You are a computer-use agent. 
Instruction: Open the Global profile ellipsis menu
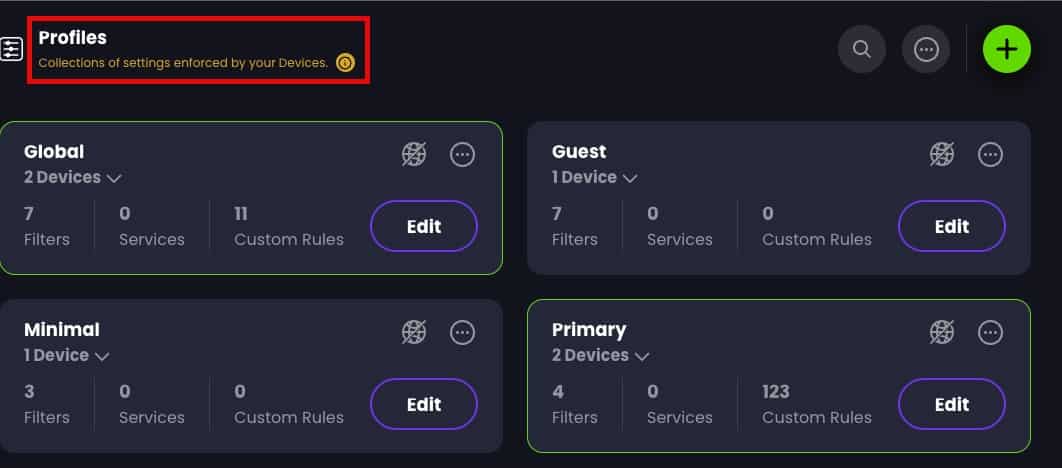(463, 154)
